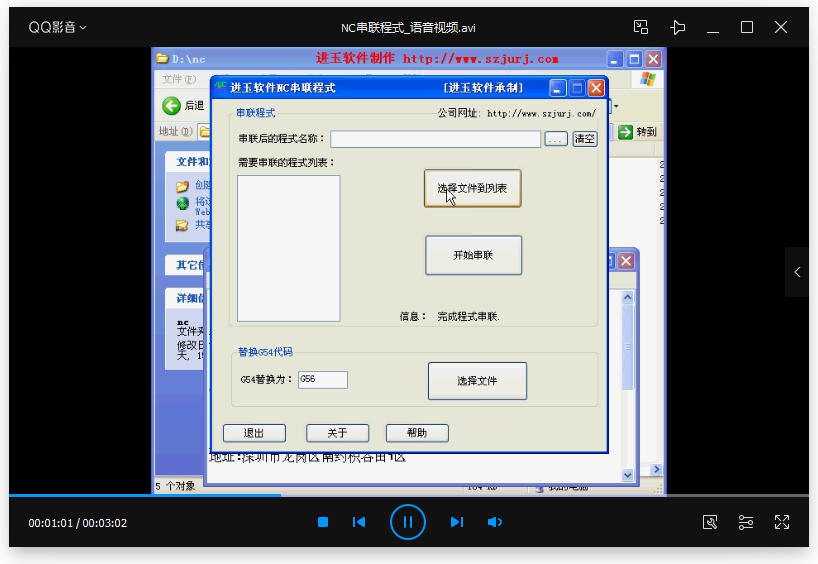Browse output file with the ... button

556,139
